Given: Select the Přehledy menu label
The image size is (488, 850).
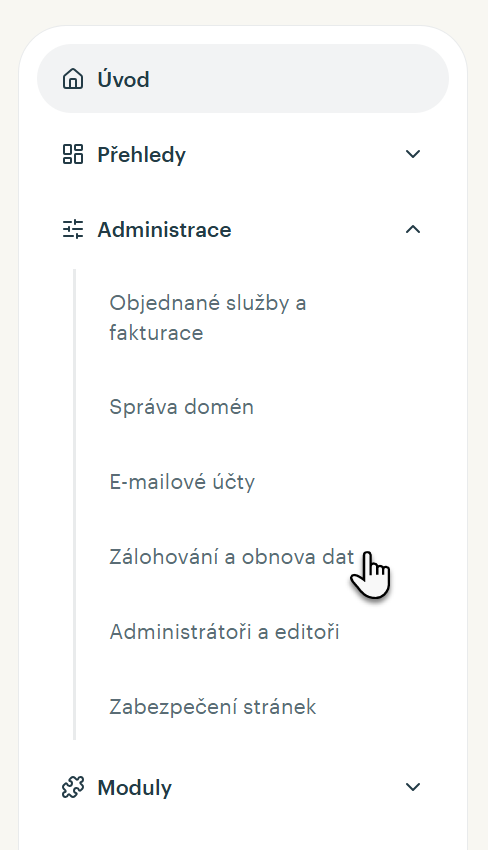Looking at the screenshot, I should click(x=142, y=154).
